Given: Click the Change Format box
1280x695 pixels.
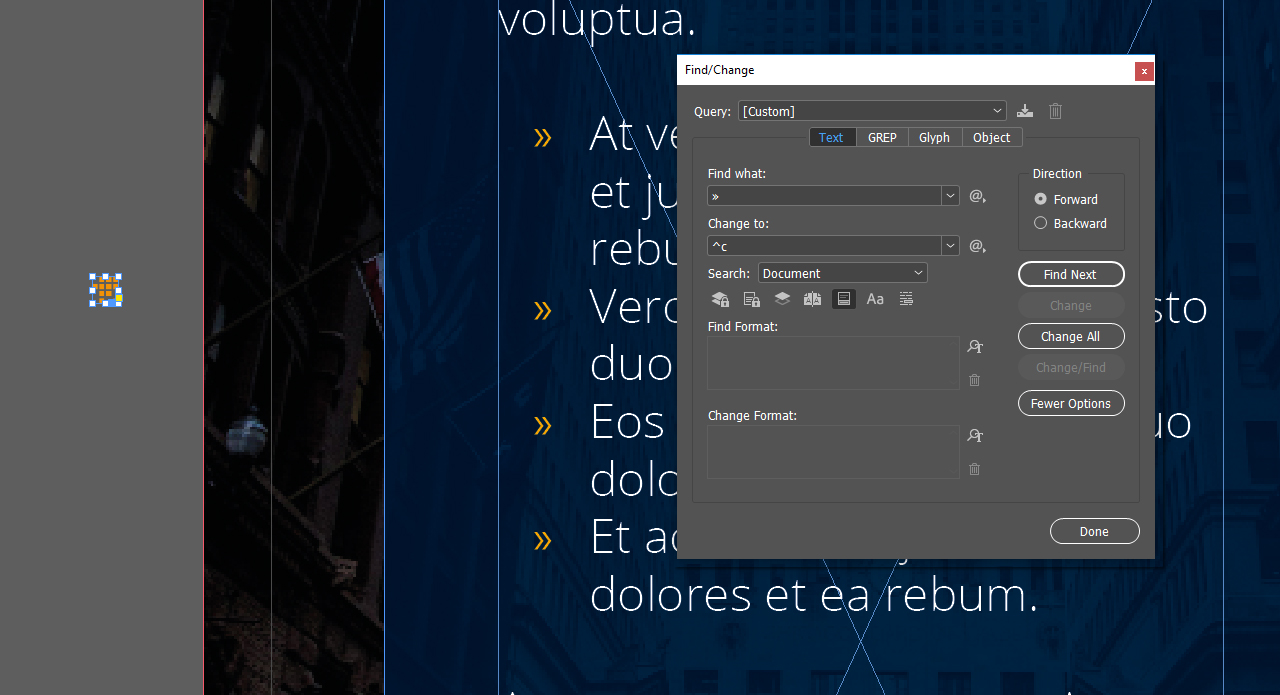Looking at the screenshot, I should click(833, 452).
